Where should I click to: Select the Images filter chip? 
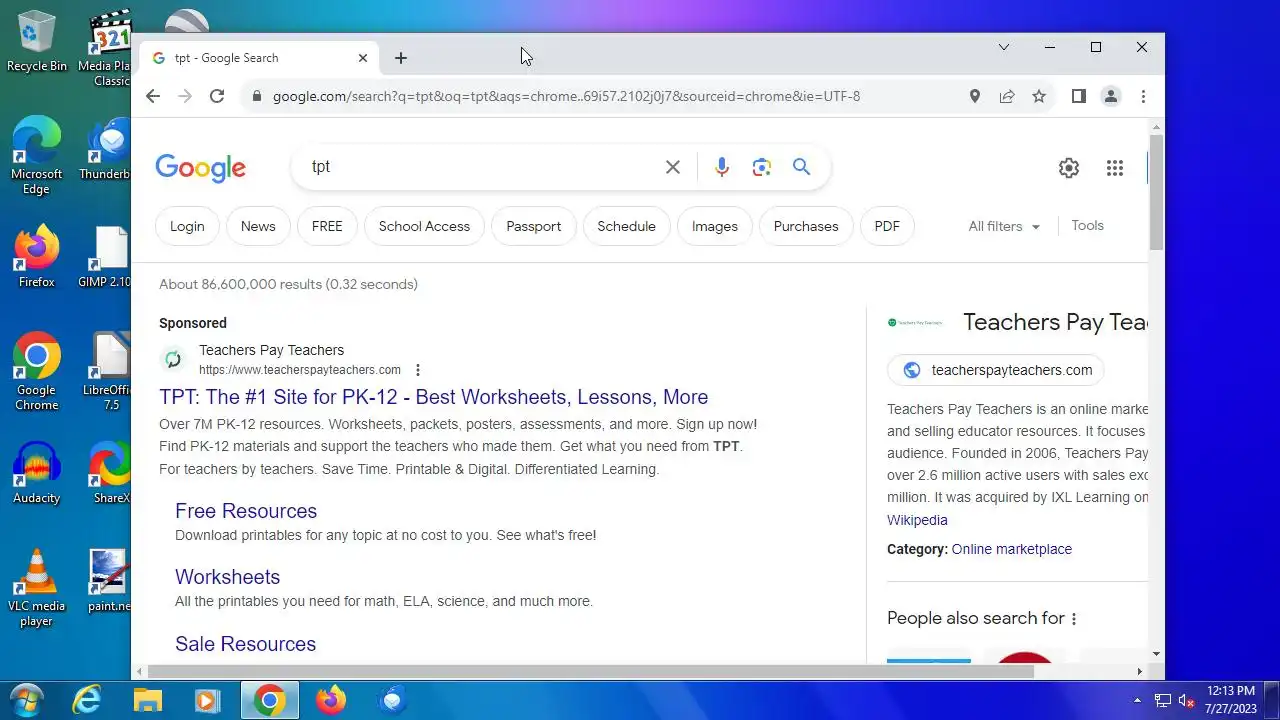pyautogui.click(x=715, y=226)
